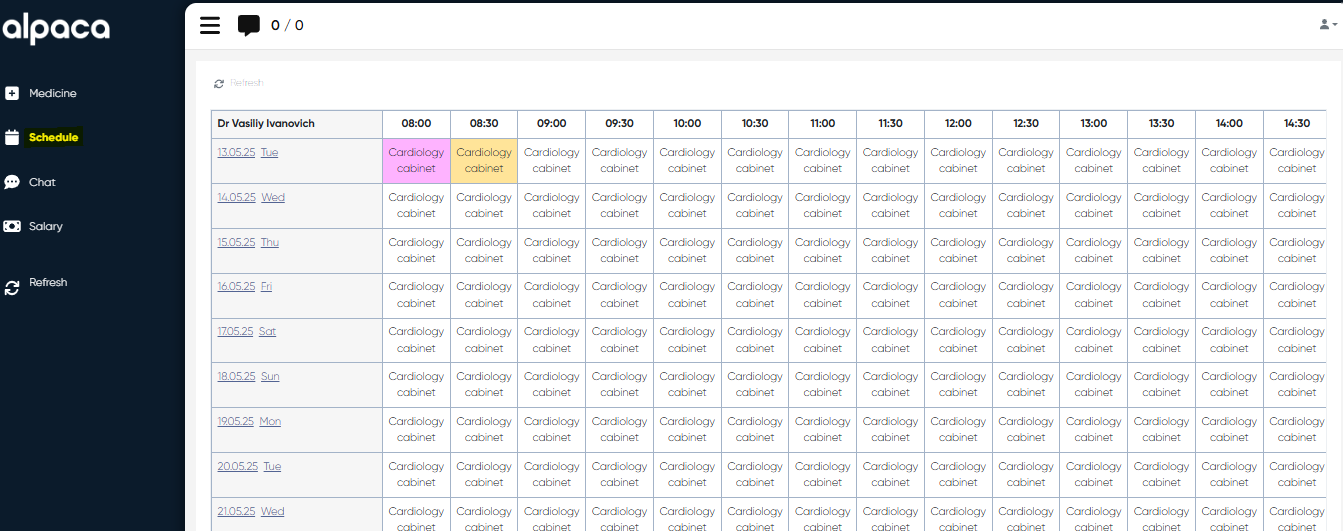Image resolution: width=1343 pixels, height=531 pixels.
Task: Open the user profile dropdown
Action: coord(1327,25)
